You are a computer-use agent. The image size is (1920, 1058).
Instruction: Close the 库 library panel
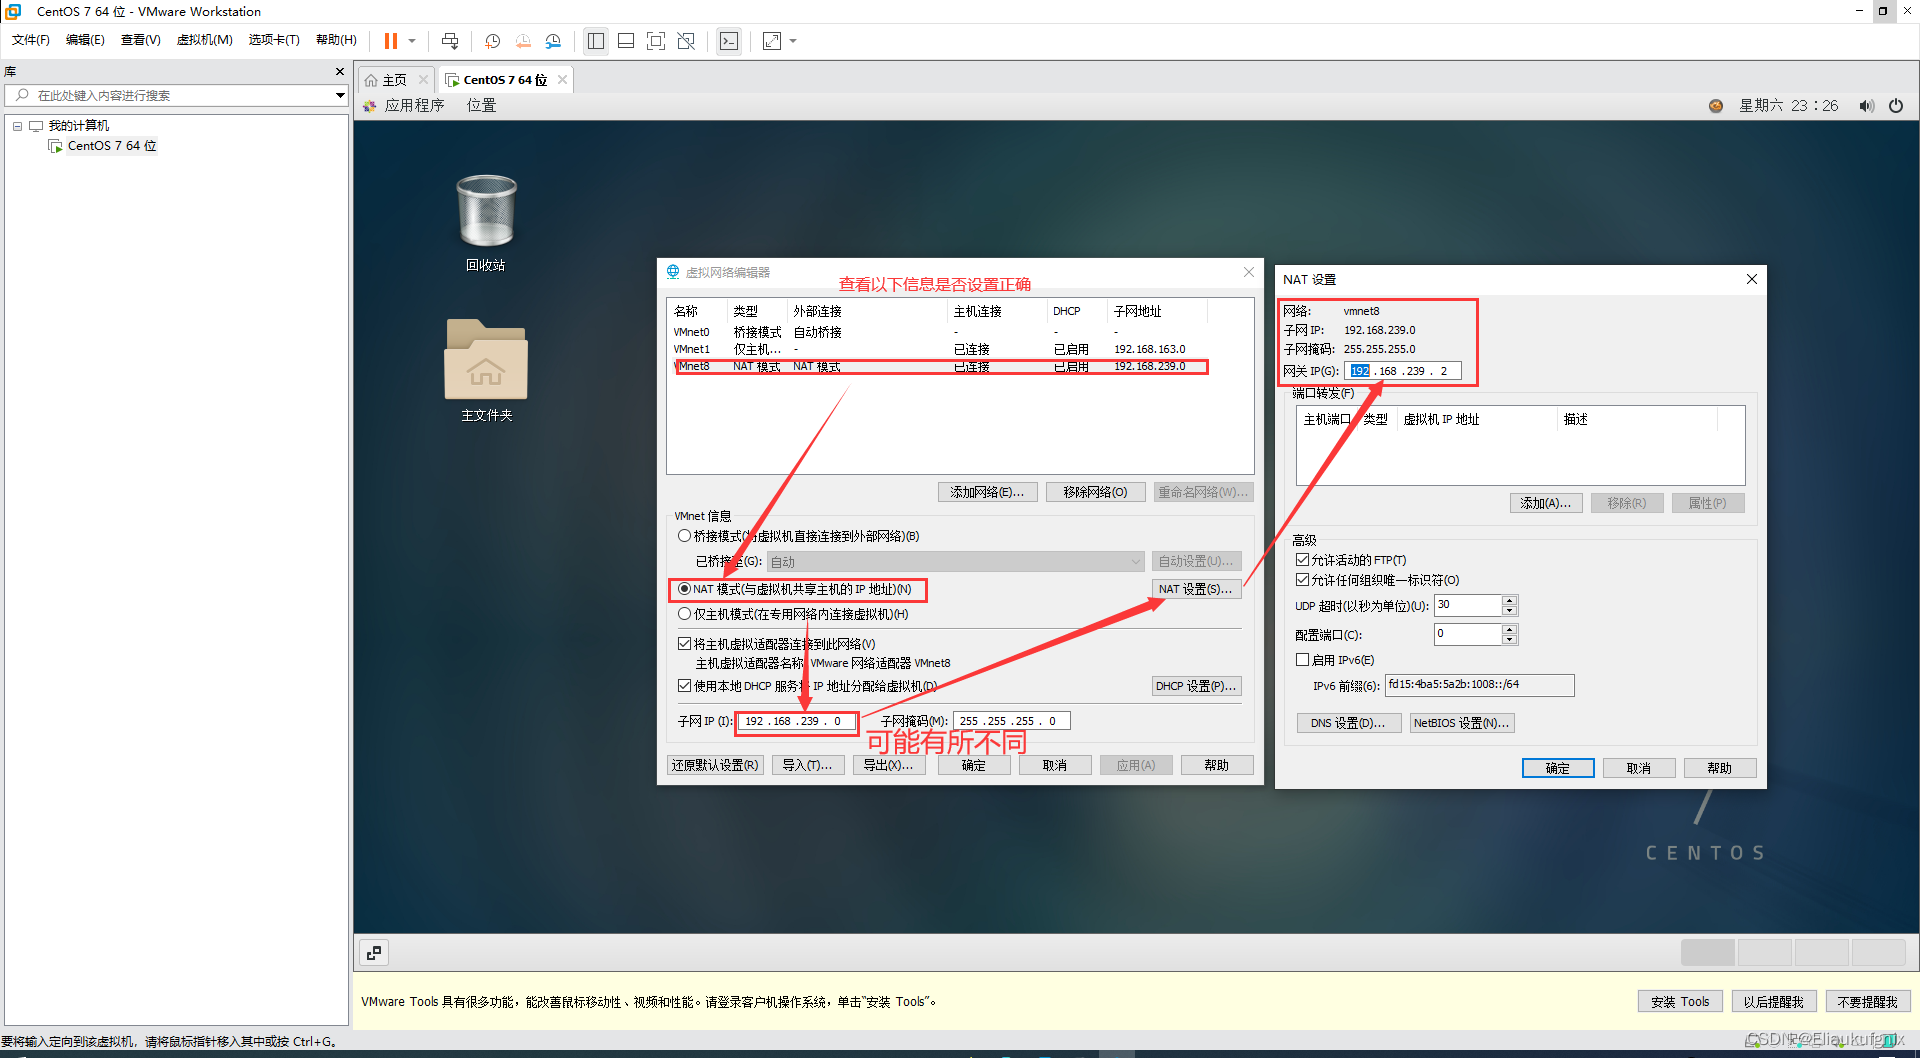[340, 72]
